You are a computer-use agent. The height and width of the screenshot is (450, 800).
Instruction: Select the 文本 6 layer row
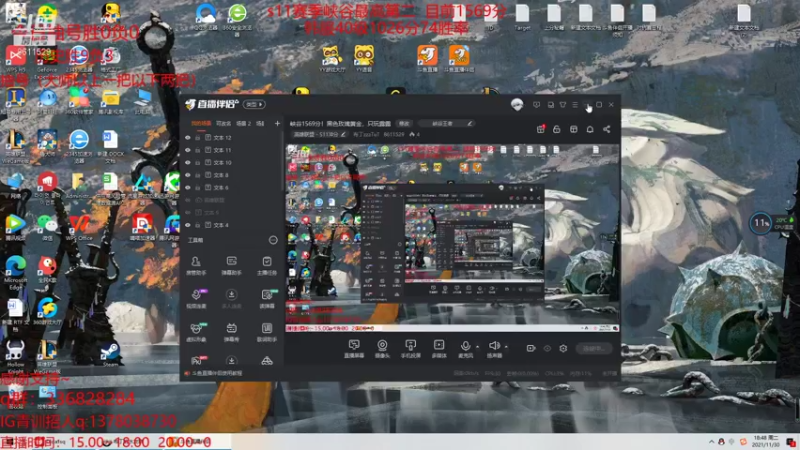pos(233,187)
